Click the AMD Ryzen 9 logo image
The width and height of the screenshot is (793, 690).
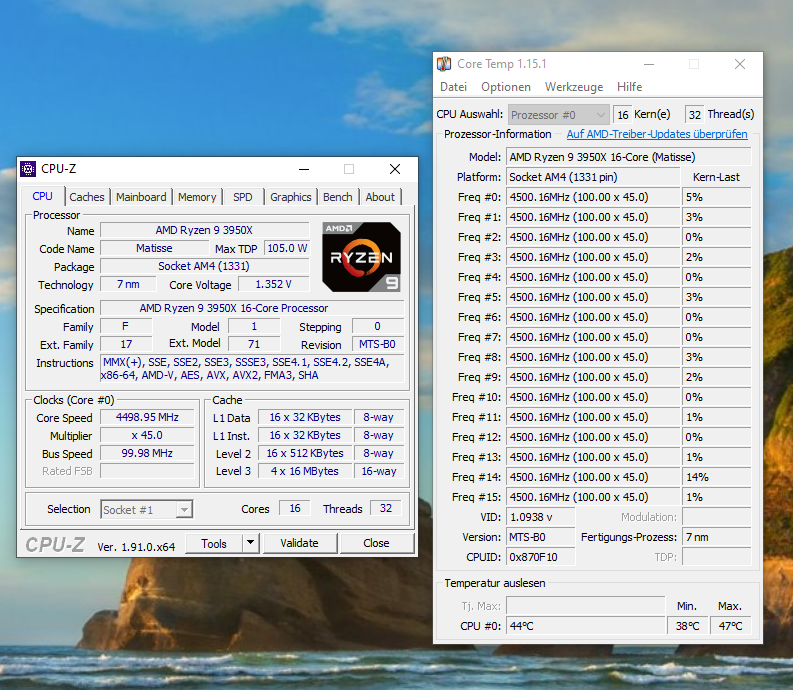point(362,257)
